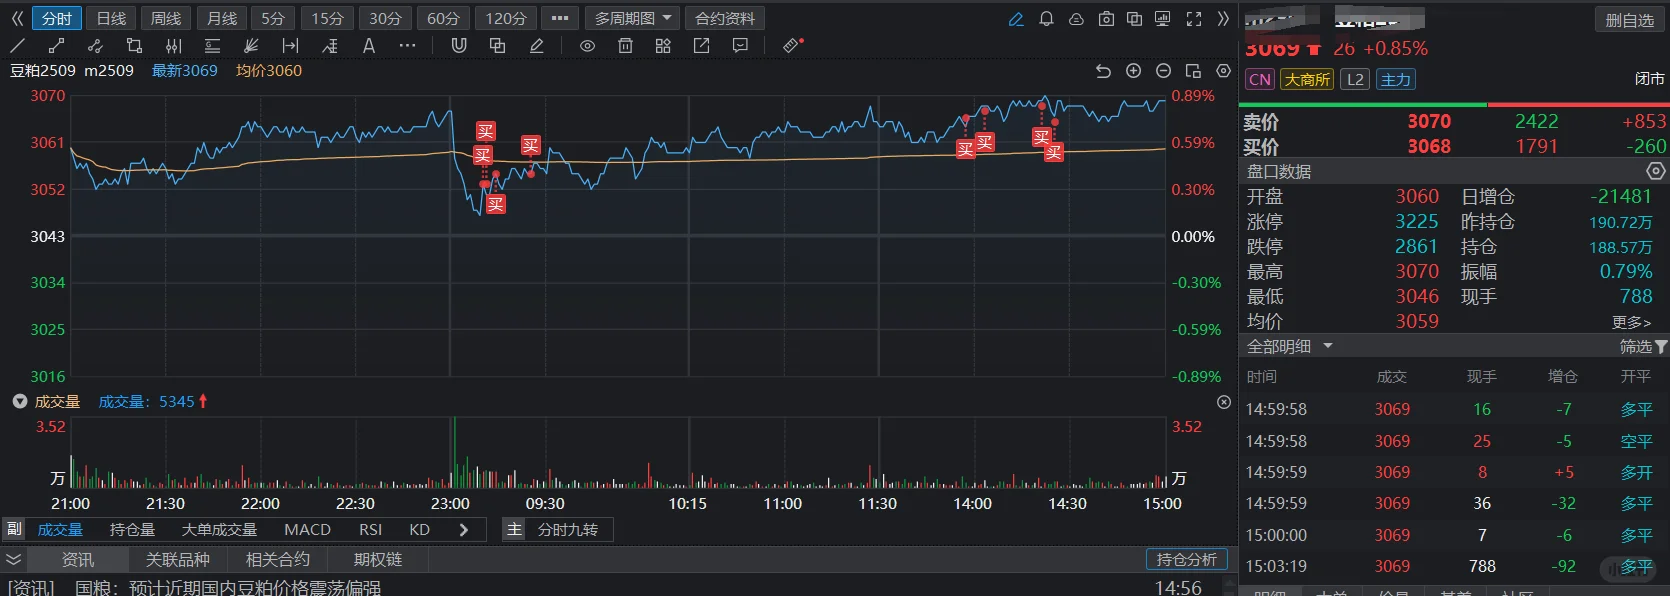Open price alert bell icon
1670x596 pixels.
coord(1046,19)
